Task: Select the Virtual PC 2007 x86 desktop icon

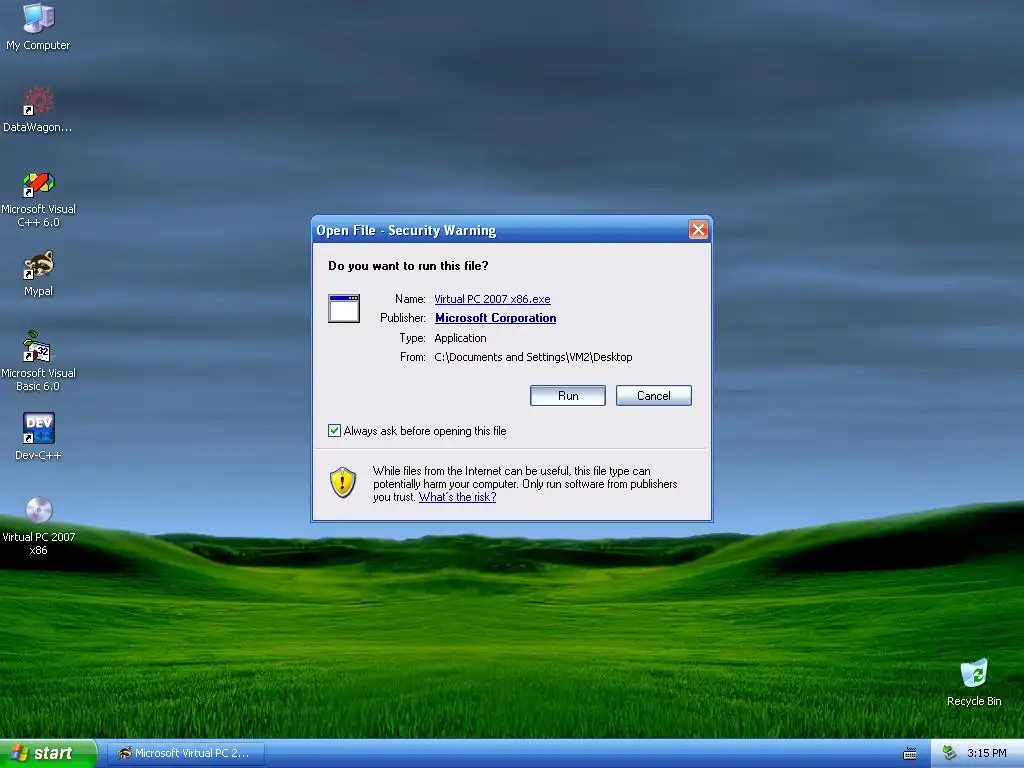Action: tap(38, 526)
